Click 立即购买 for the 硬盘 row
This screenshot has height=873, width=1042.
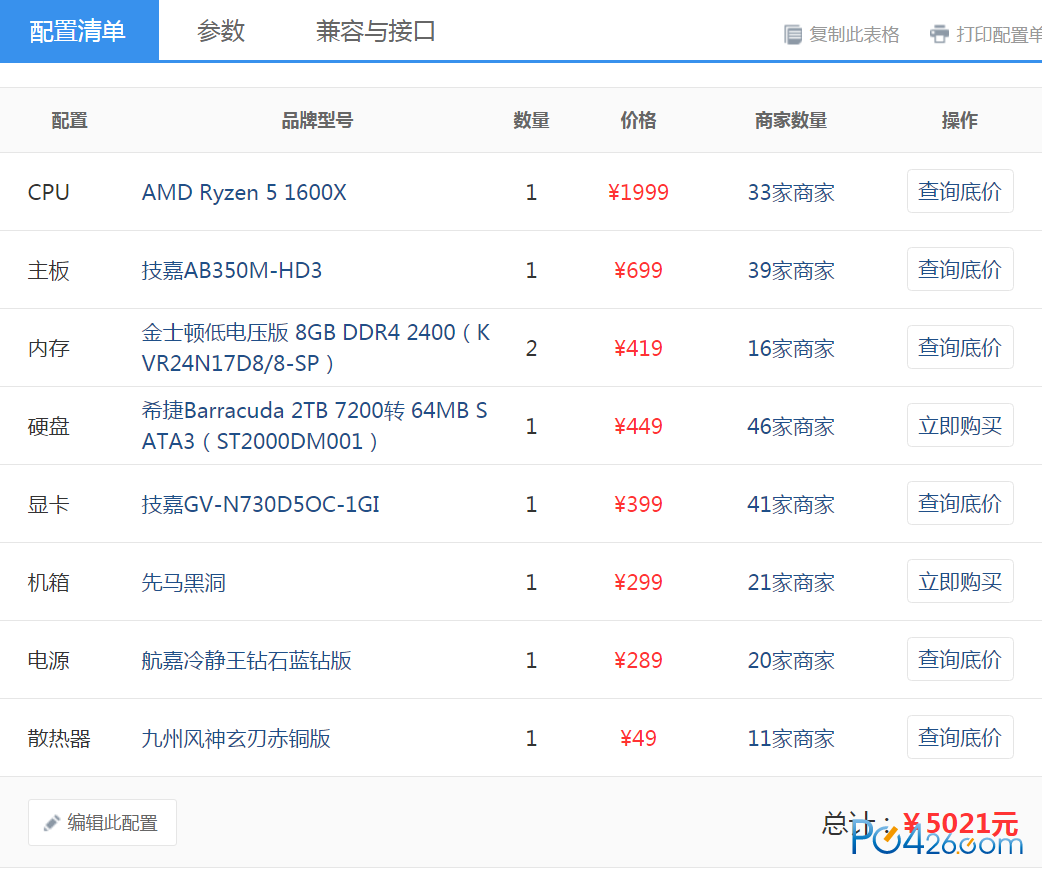tap(960, 425)
